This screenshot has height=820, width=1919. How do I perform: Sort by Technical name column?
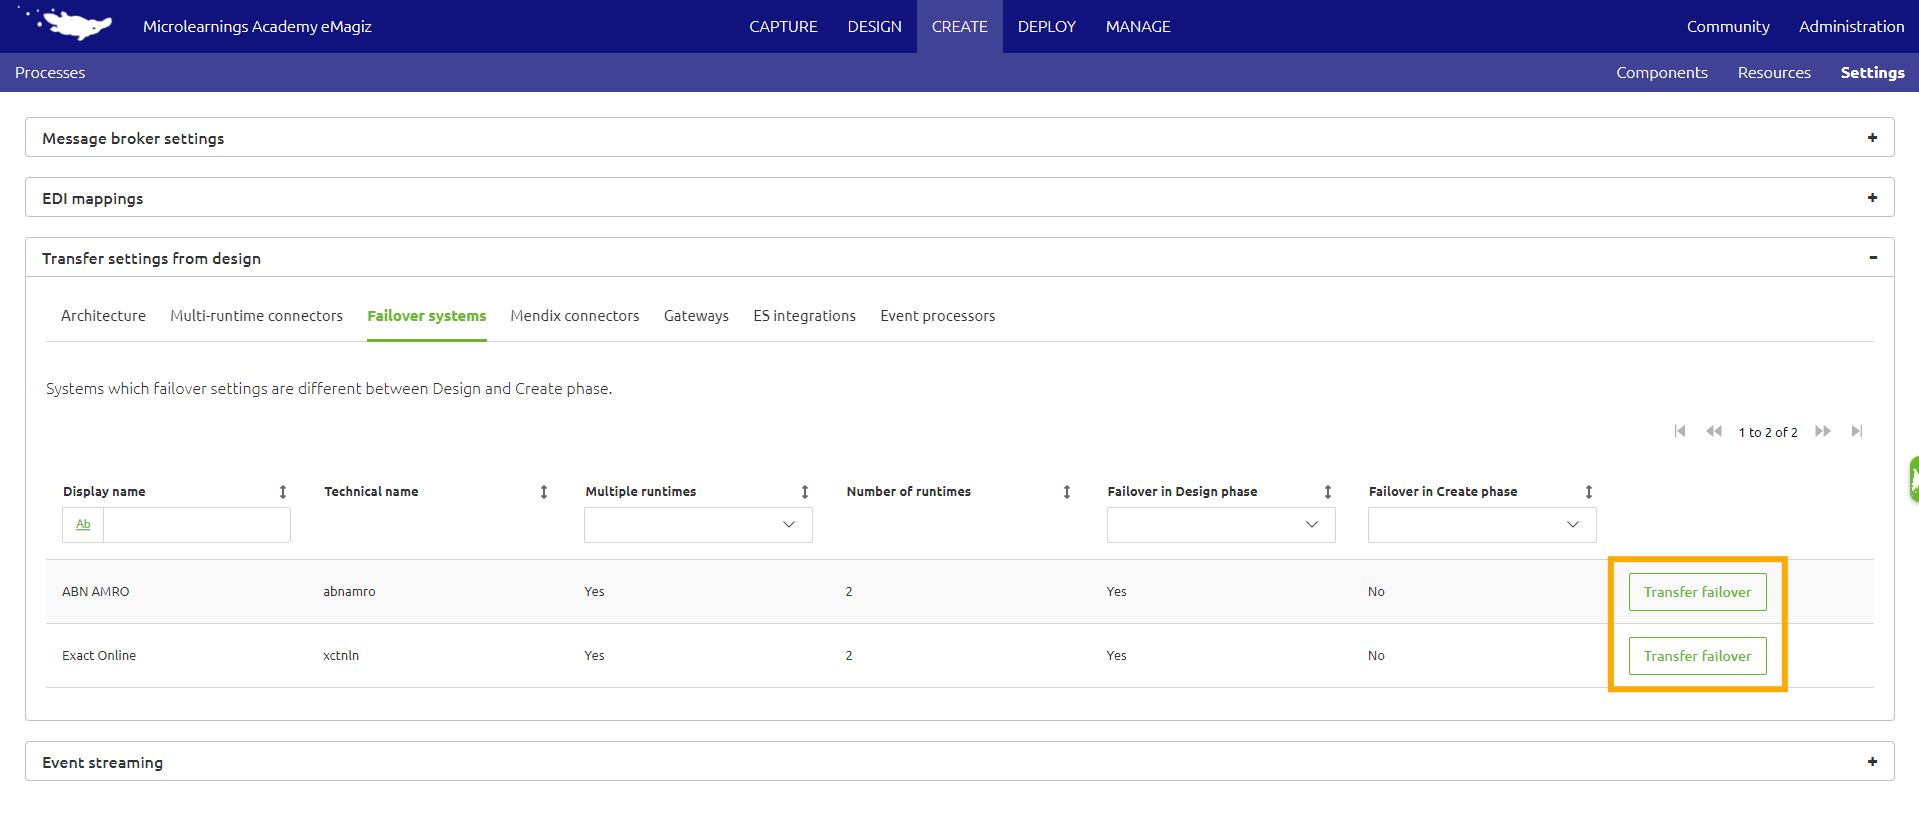[x=544, y=492]
